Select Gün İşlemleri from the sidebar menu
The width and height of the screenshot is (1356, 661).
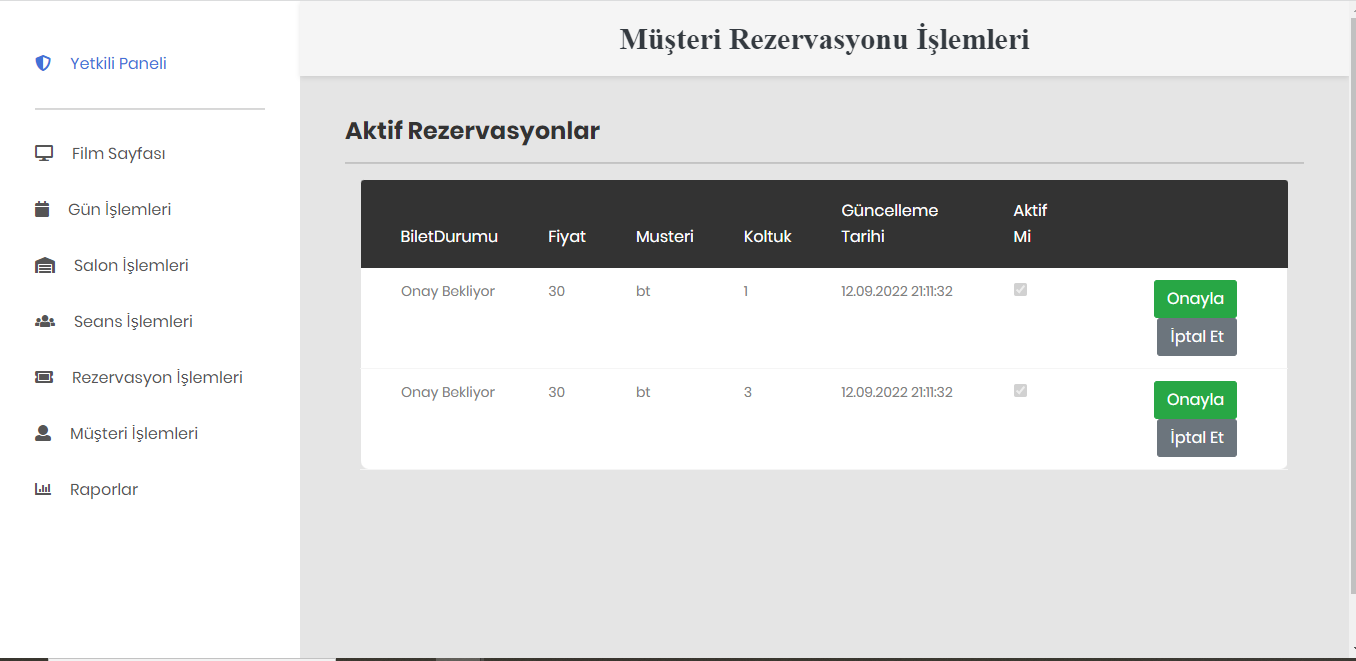(120, 208)
